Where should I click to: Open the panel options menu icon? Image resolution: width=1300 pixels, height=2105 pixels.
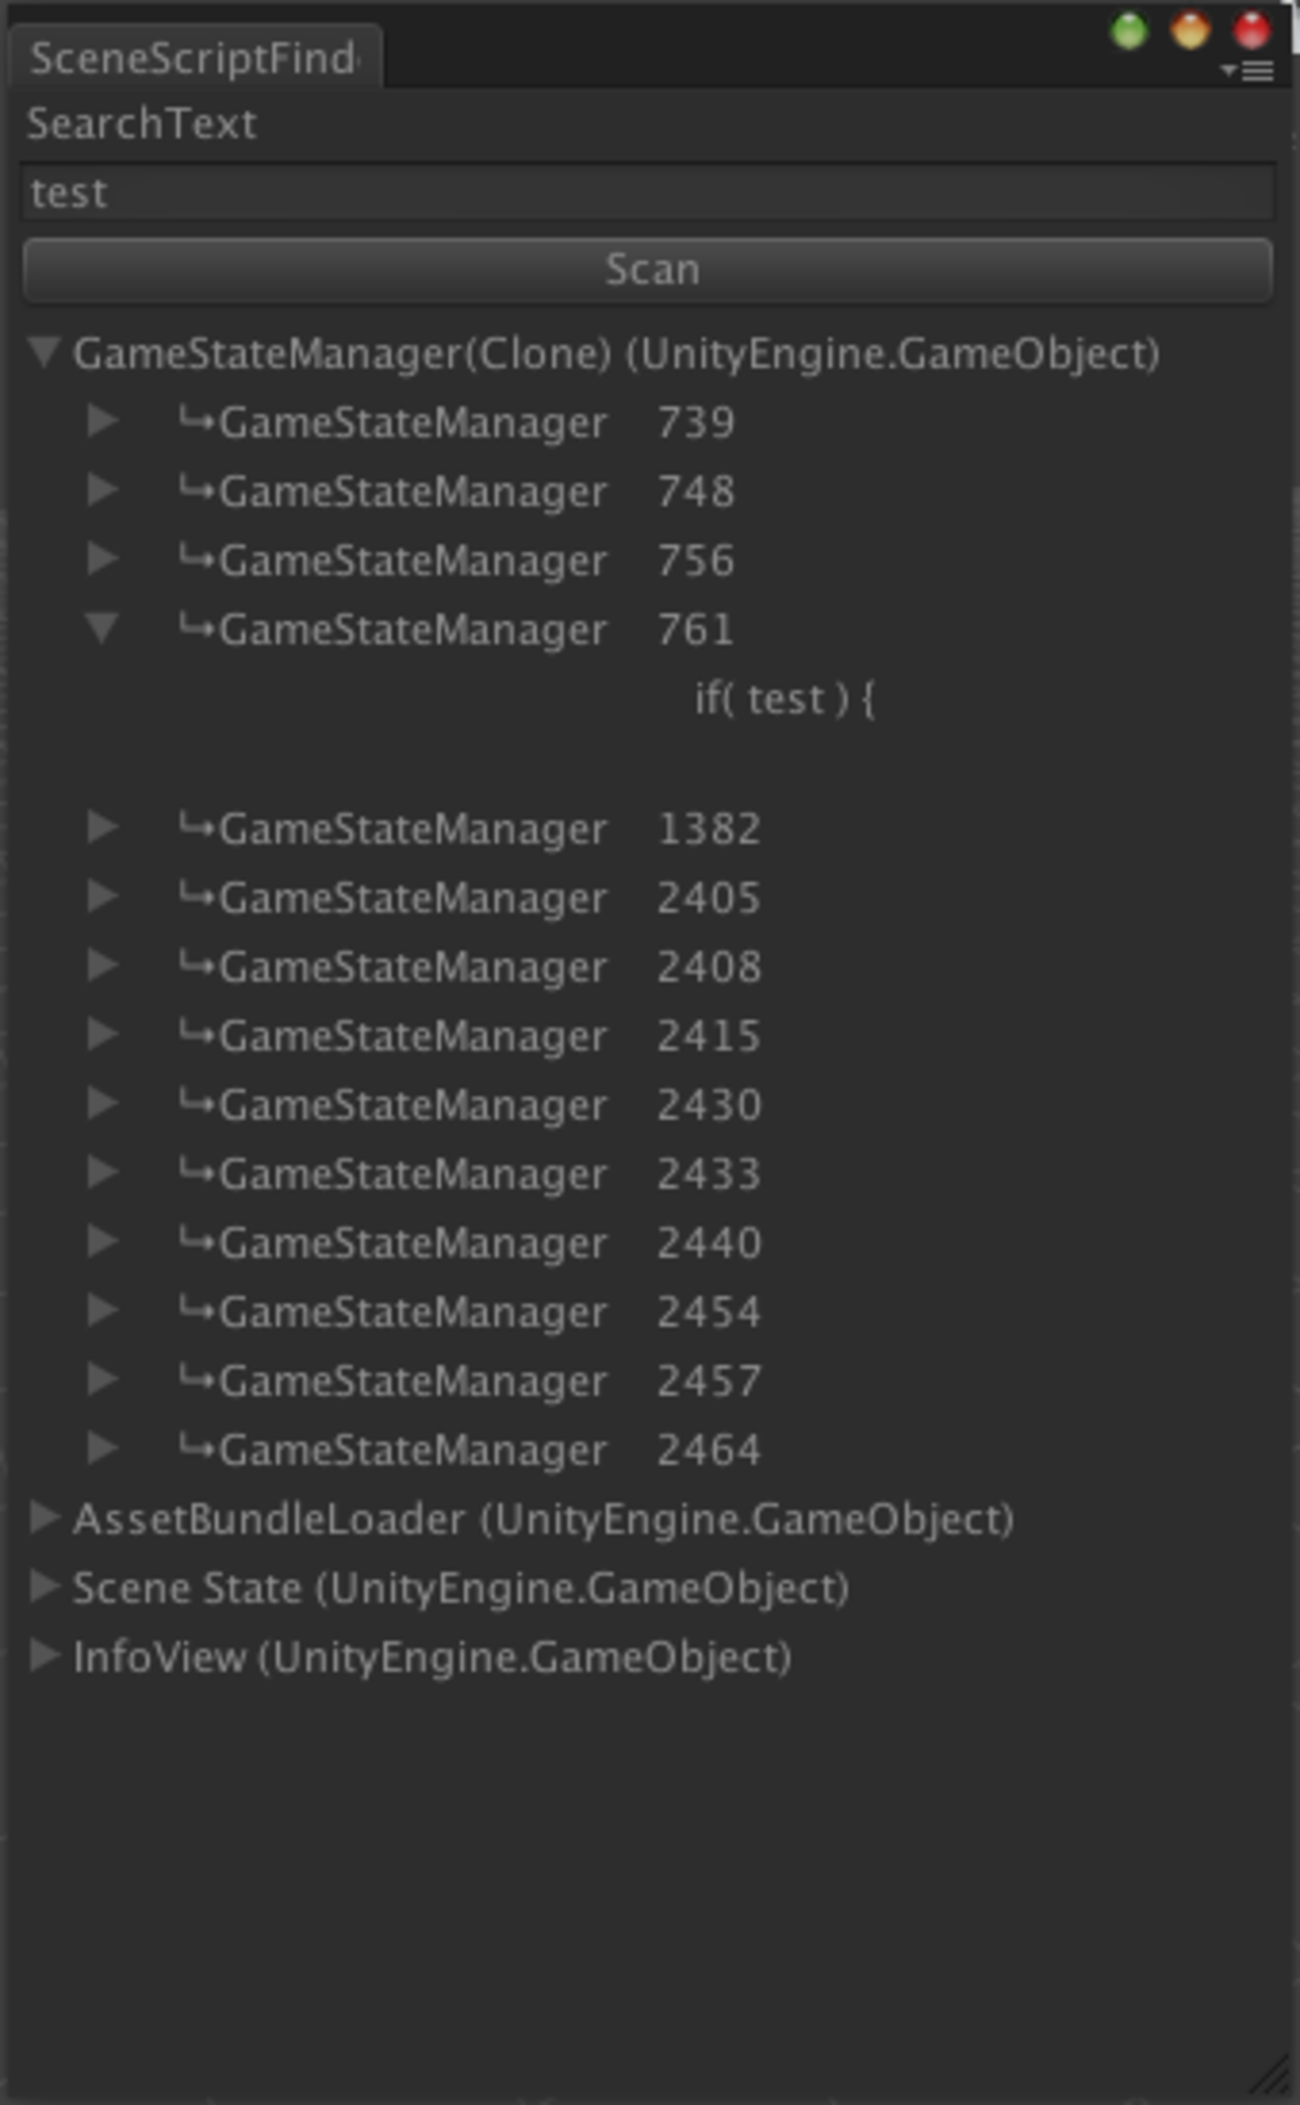[1248, 71]
